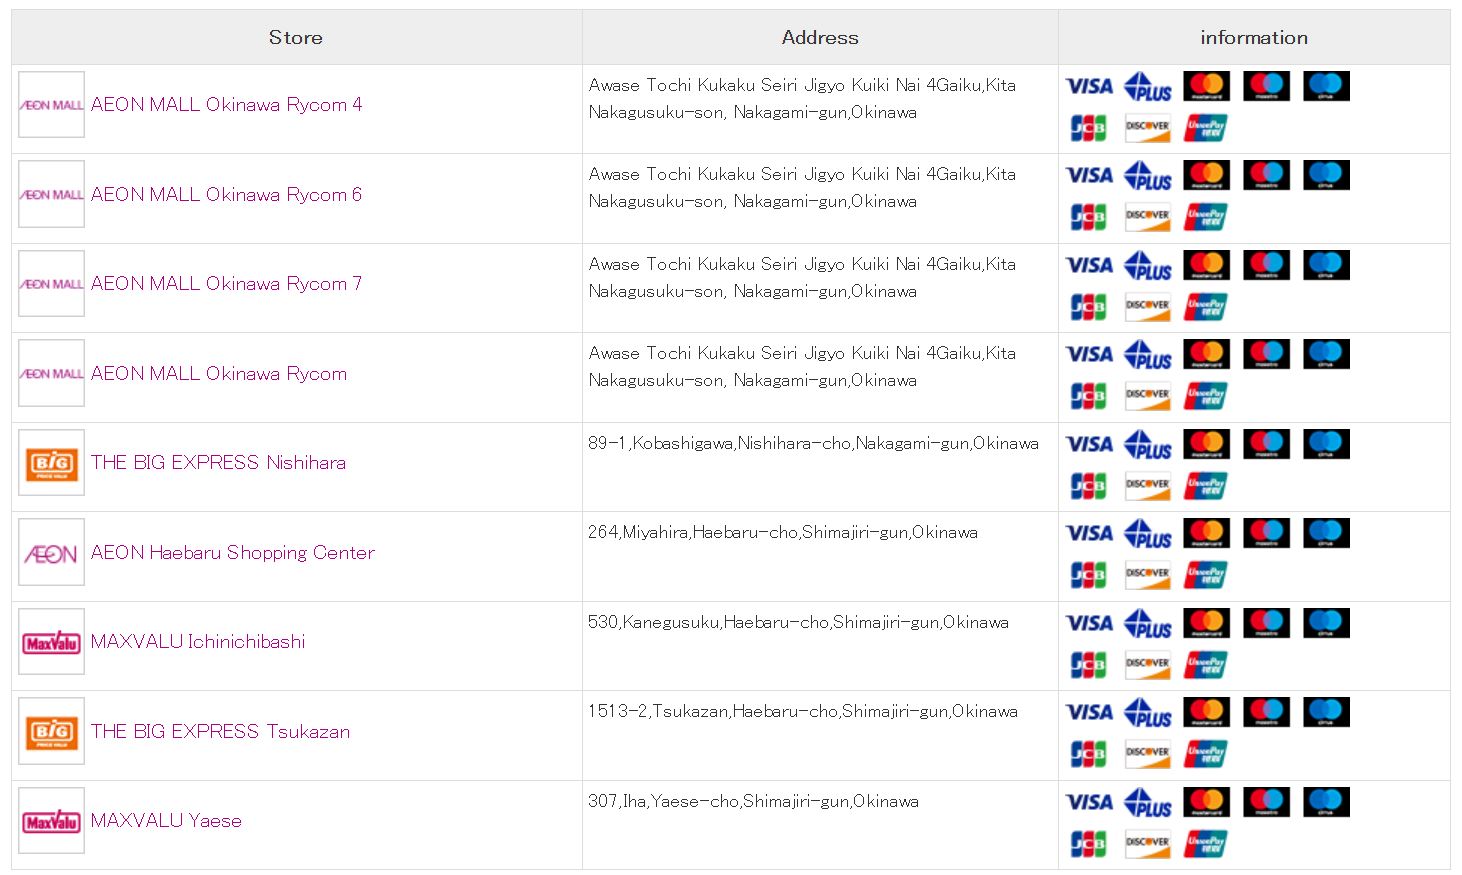Click the Mastercard icon in the MAXVALU Ichinichibashi row
1462x875 pixels.
(x=1207, y=623)
